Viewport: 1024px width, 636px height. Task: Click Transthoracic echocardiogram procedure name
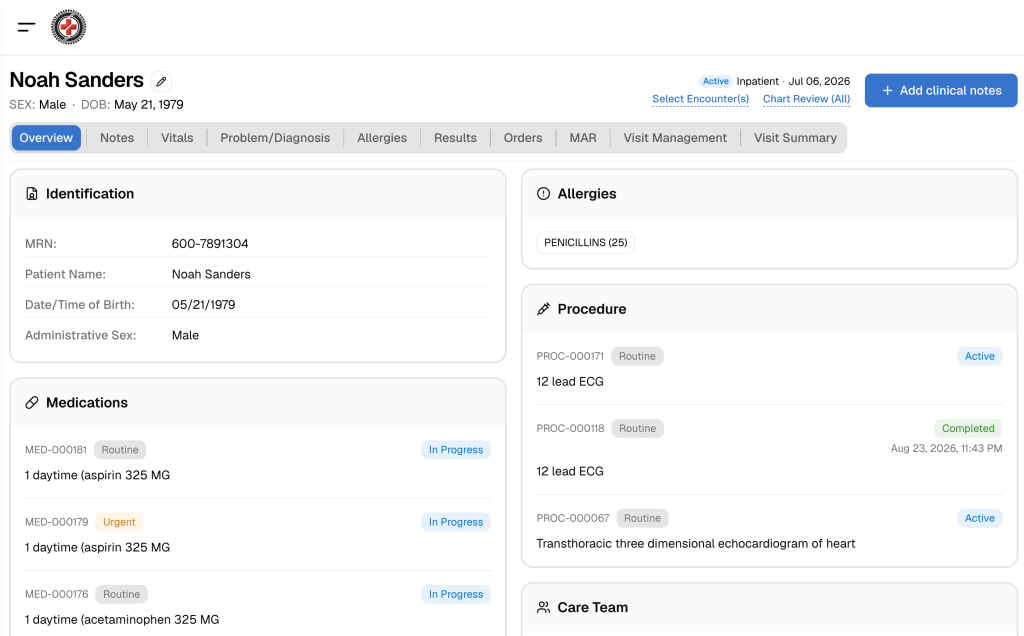click(x=696, y=544)
